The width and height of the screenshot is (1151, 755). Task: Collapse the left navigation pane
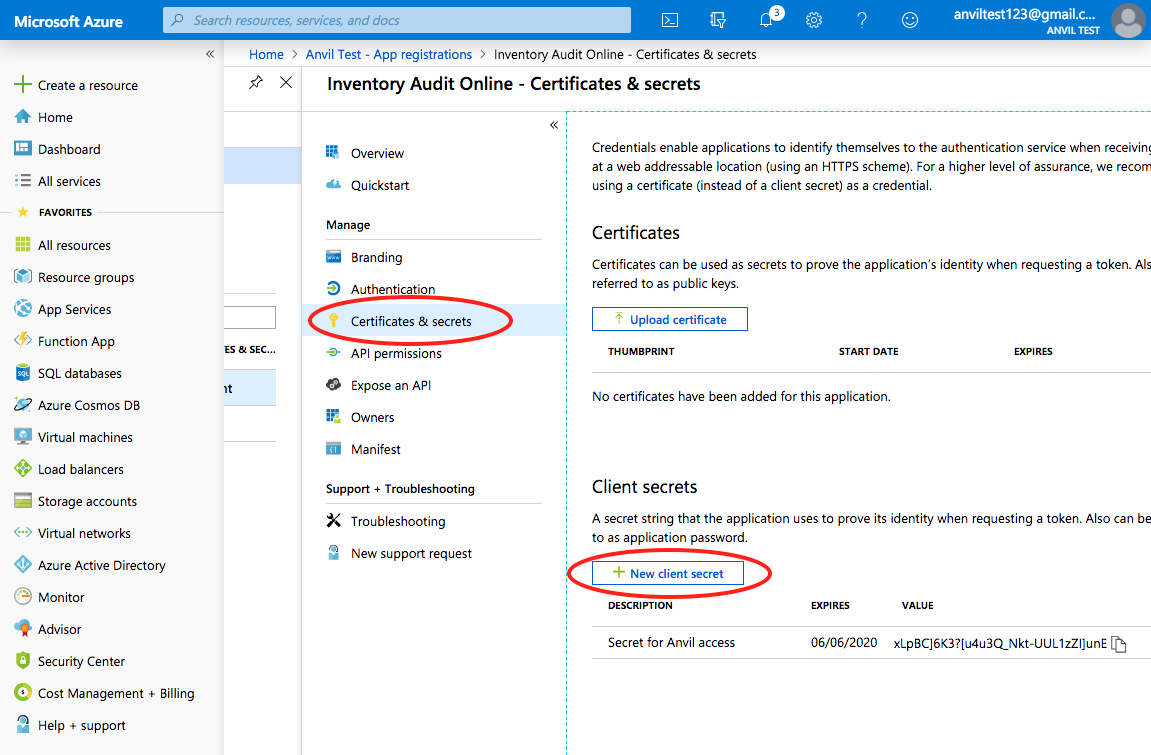tap(209, 55)
